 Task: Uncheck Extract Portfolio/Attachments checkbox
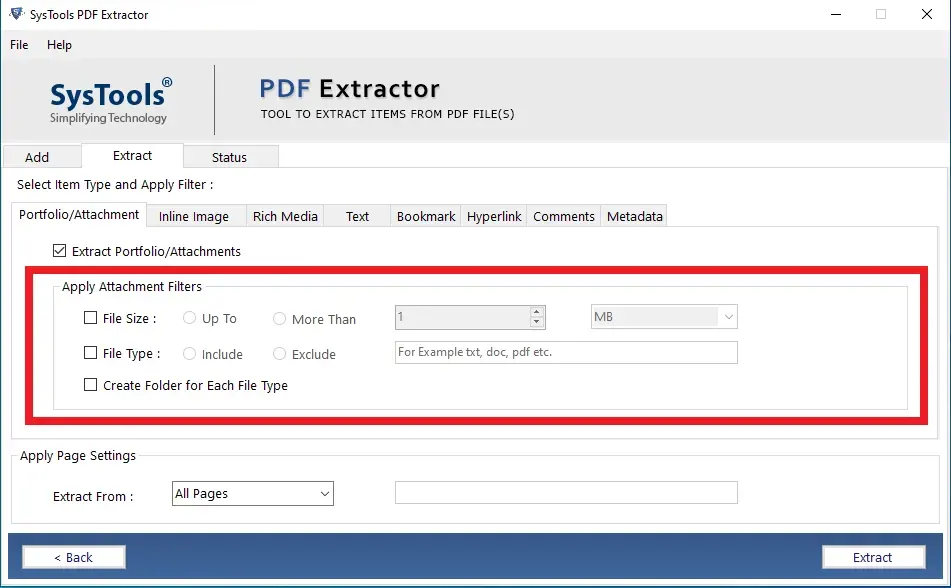point(59,251)
